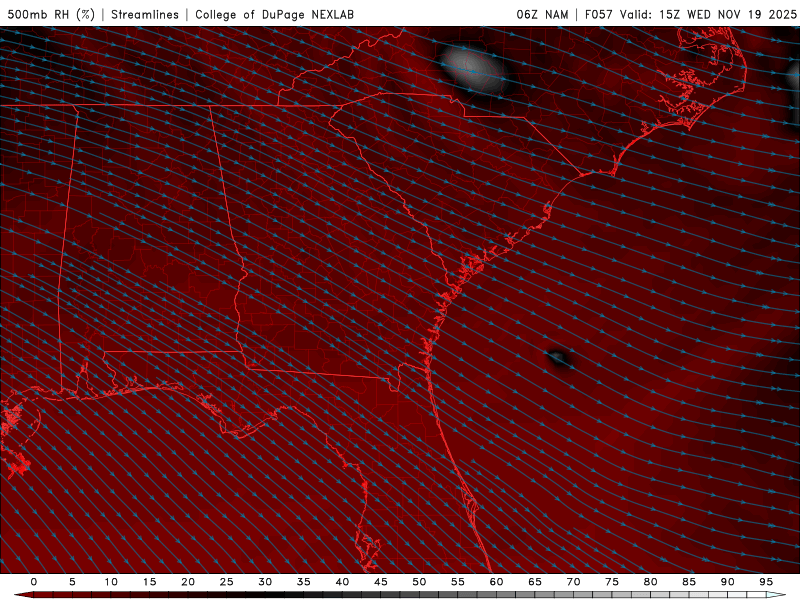The image size is (800, 600).
Task: Click the colorbar label "10"
Action: click(x=111, y=582)
